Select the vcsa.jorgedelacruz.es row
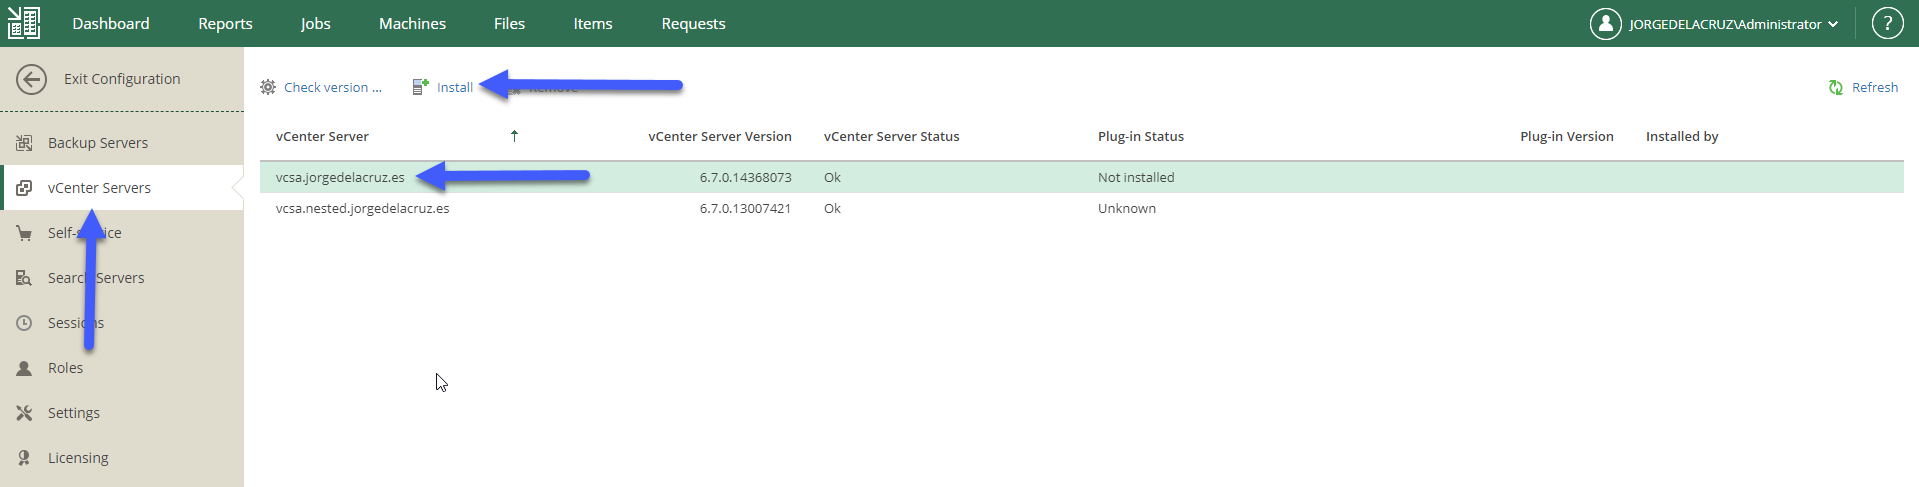The height and width of the screenshot is (487, 1919). 1082,177
